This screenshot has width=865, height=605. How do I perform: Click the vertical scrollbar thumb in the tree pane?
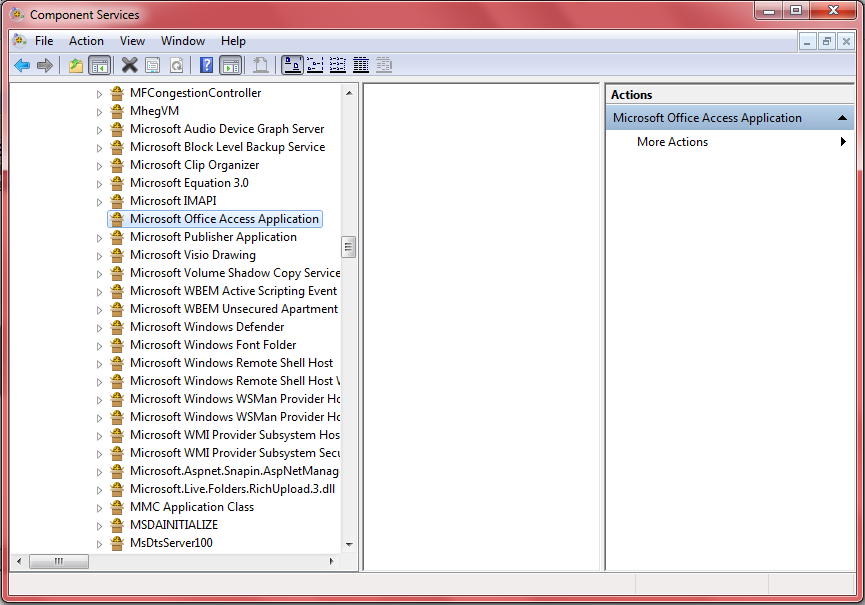click(349, 247)
